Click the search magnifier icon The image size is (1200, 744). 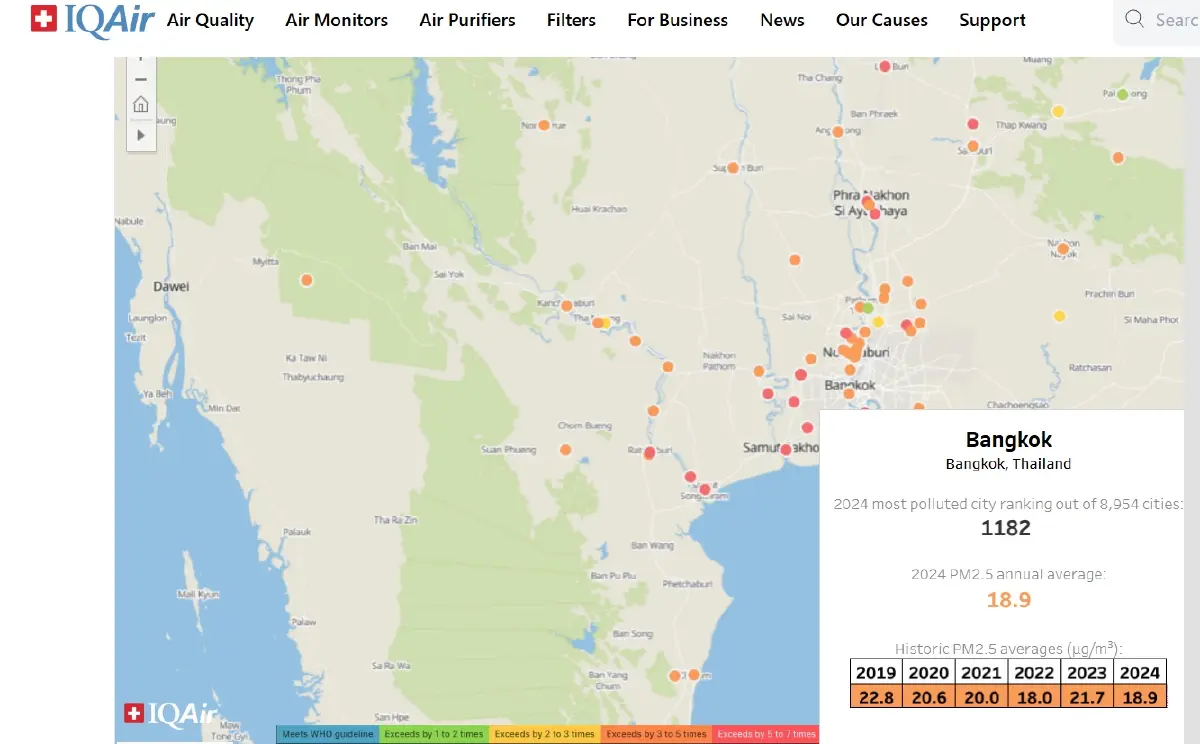pos(1134,19)
